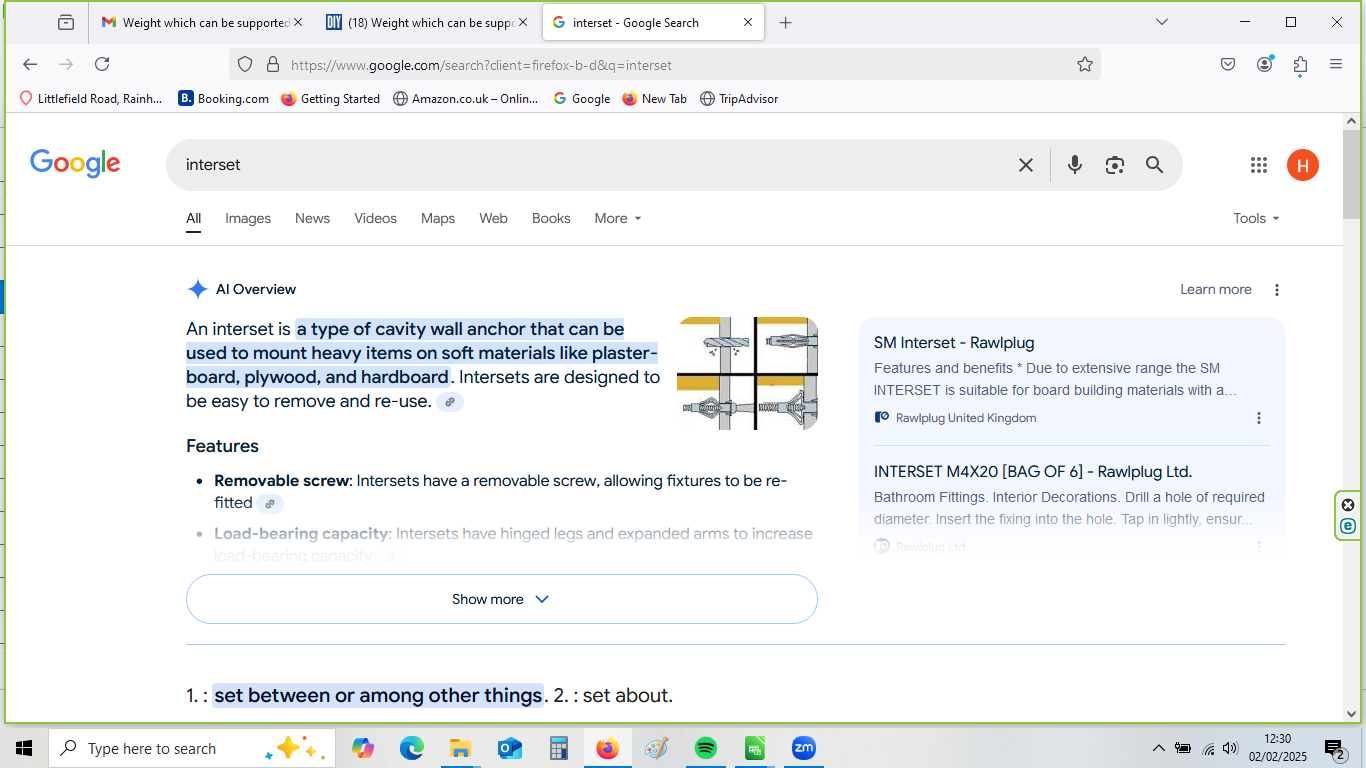Open the Firefox application menu

pyautogui.click(x=1336, y=65)
